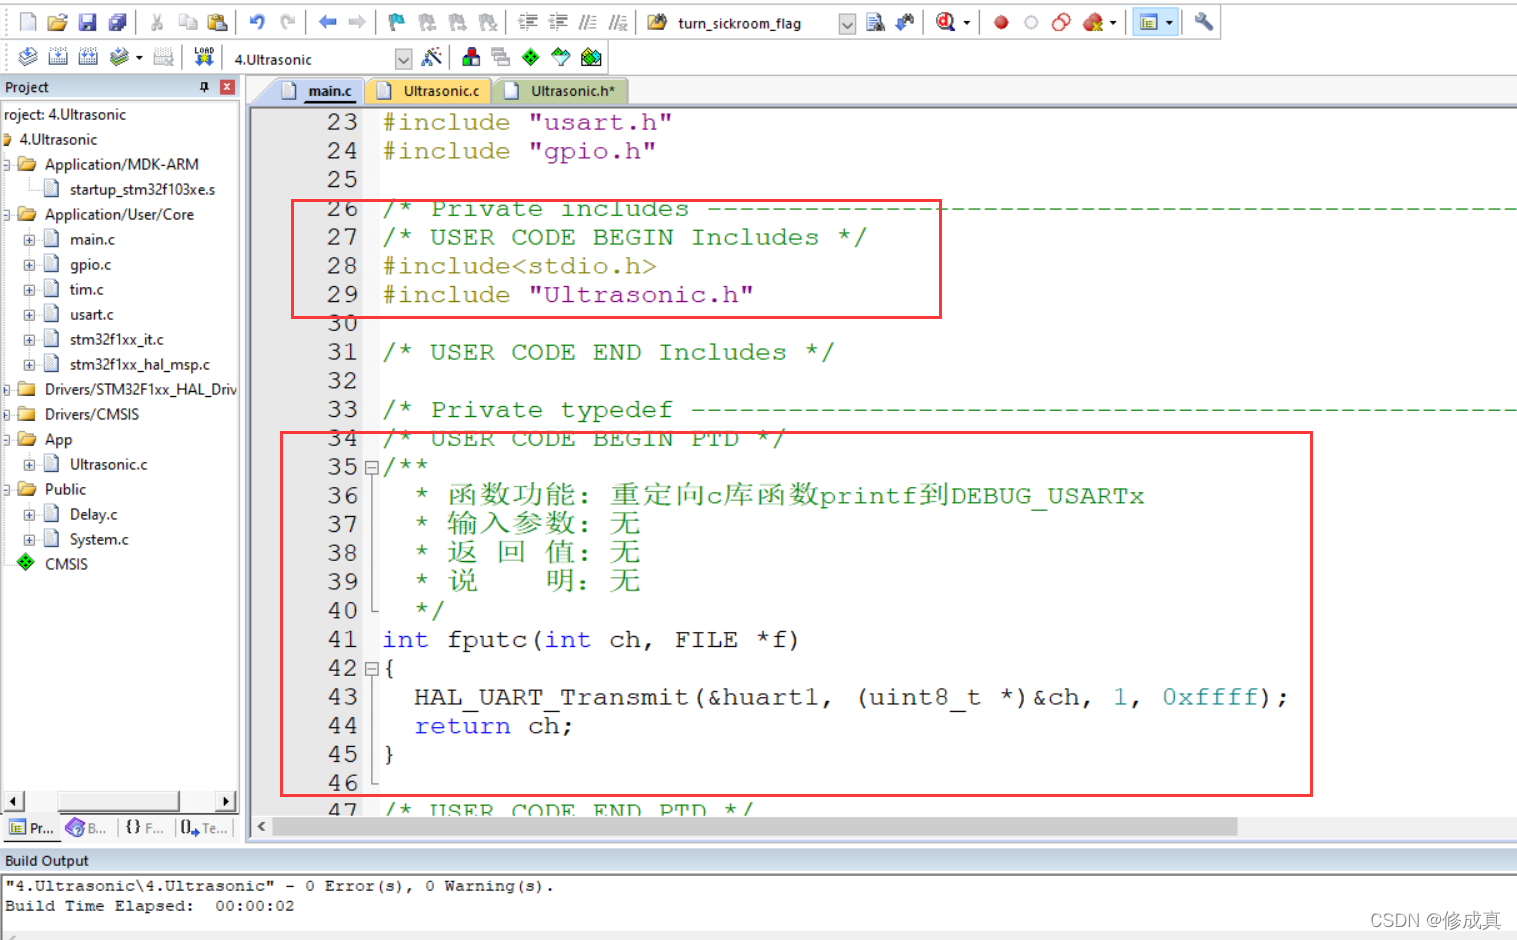Select gpio.c in the project tree
The height and width of the screenshot is (940, 1517).
tap(90, 265)
